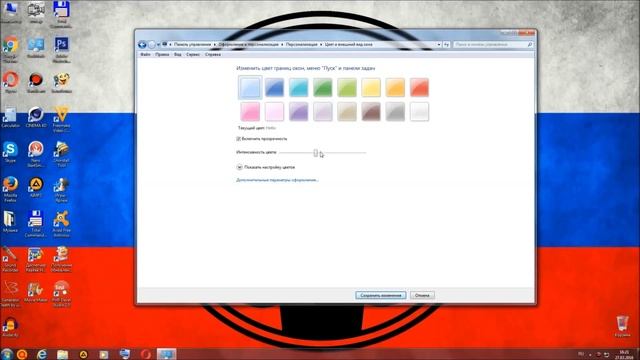Select the bright pink color swatch
Viewport: 640px width, 360px height.
click(x=250, y=111)
